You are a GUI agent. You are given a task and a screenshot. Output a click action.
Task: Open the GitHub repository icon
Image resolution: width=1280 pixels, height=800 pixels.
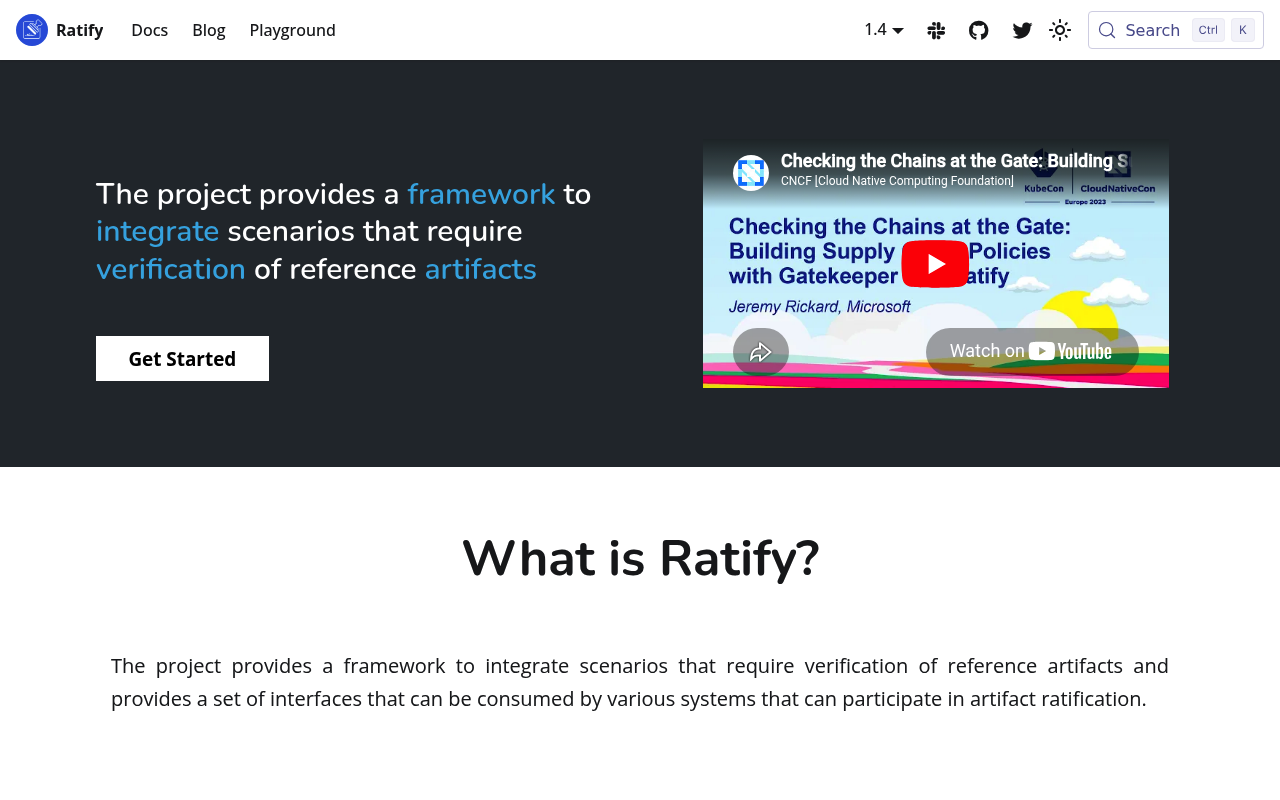click(x=979, y=30)
